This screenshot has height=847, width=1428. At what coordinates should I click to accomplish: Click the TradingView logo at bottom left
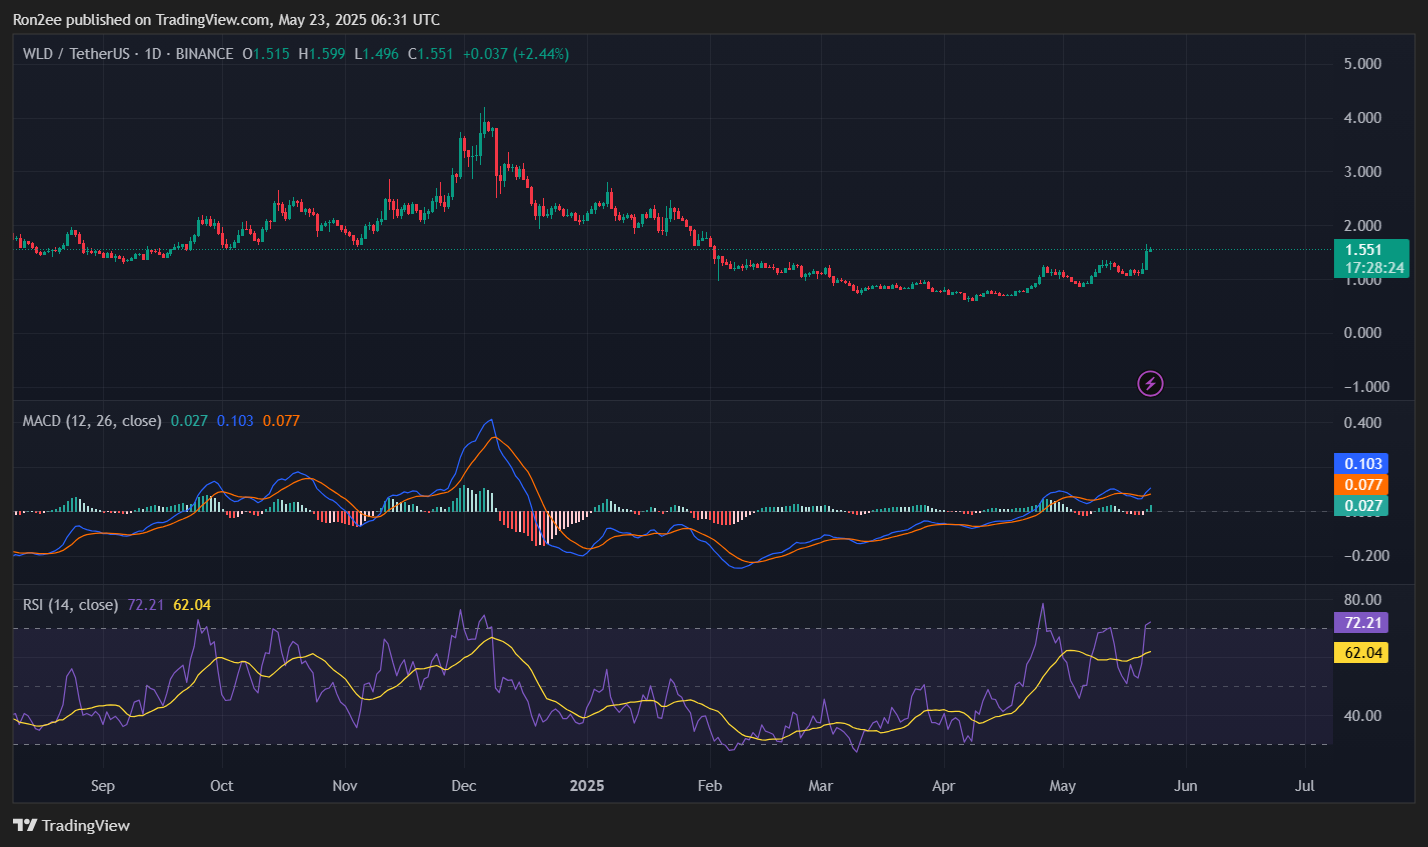[71, 825]
